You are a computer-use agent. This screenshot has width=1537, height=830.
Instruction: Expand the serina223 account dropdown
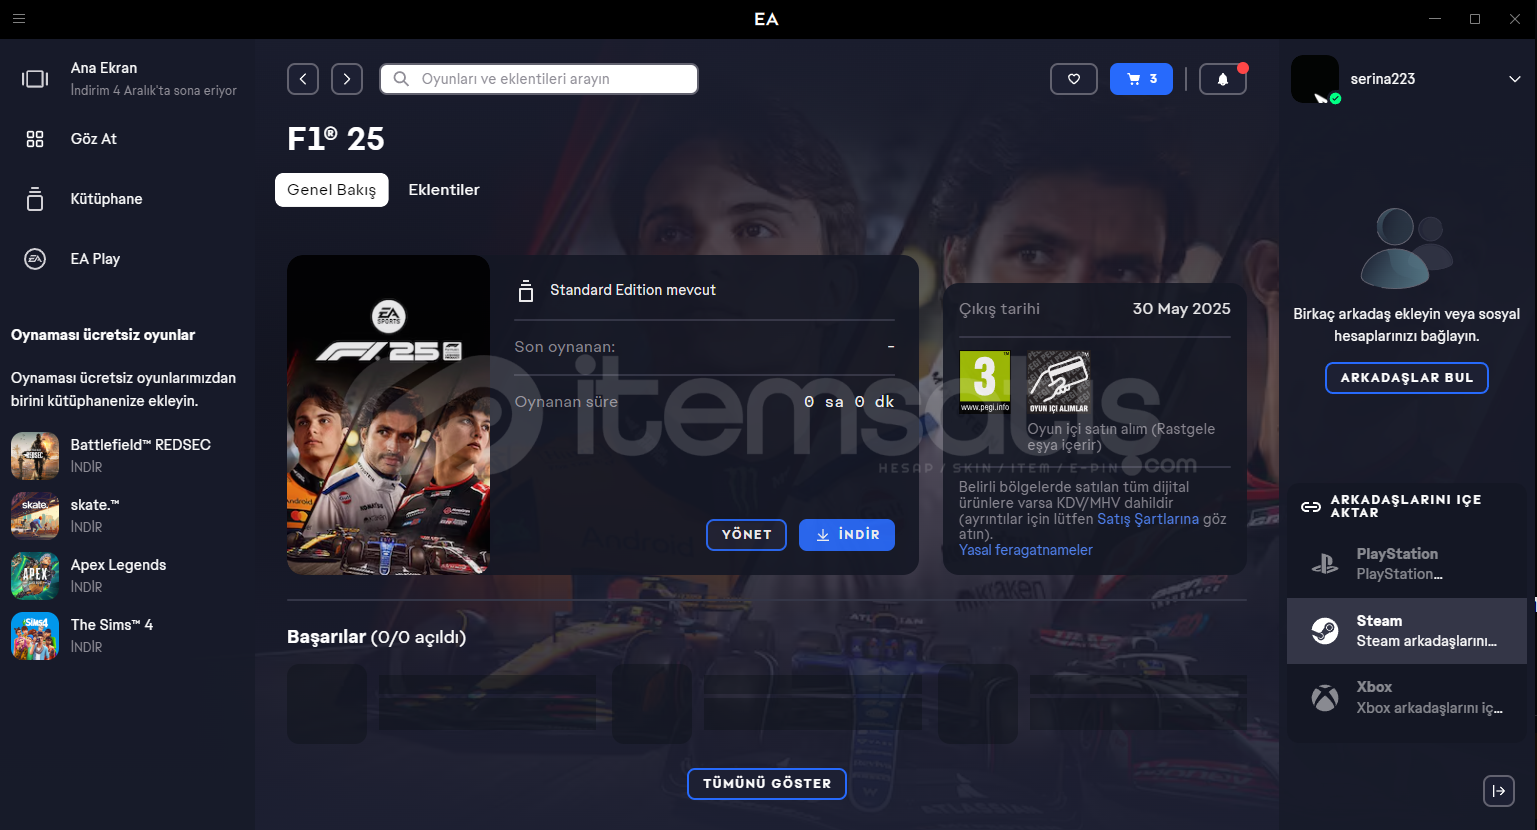click(x=1515, y=79)
